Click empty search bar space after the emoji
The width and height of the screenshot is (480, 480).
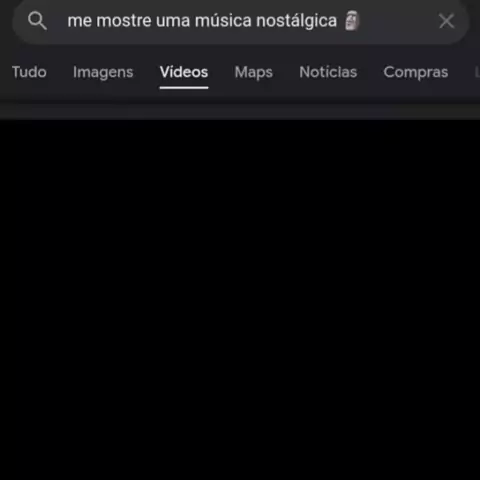pos(398,21)
